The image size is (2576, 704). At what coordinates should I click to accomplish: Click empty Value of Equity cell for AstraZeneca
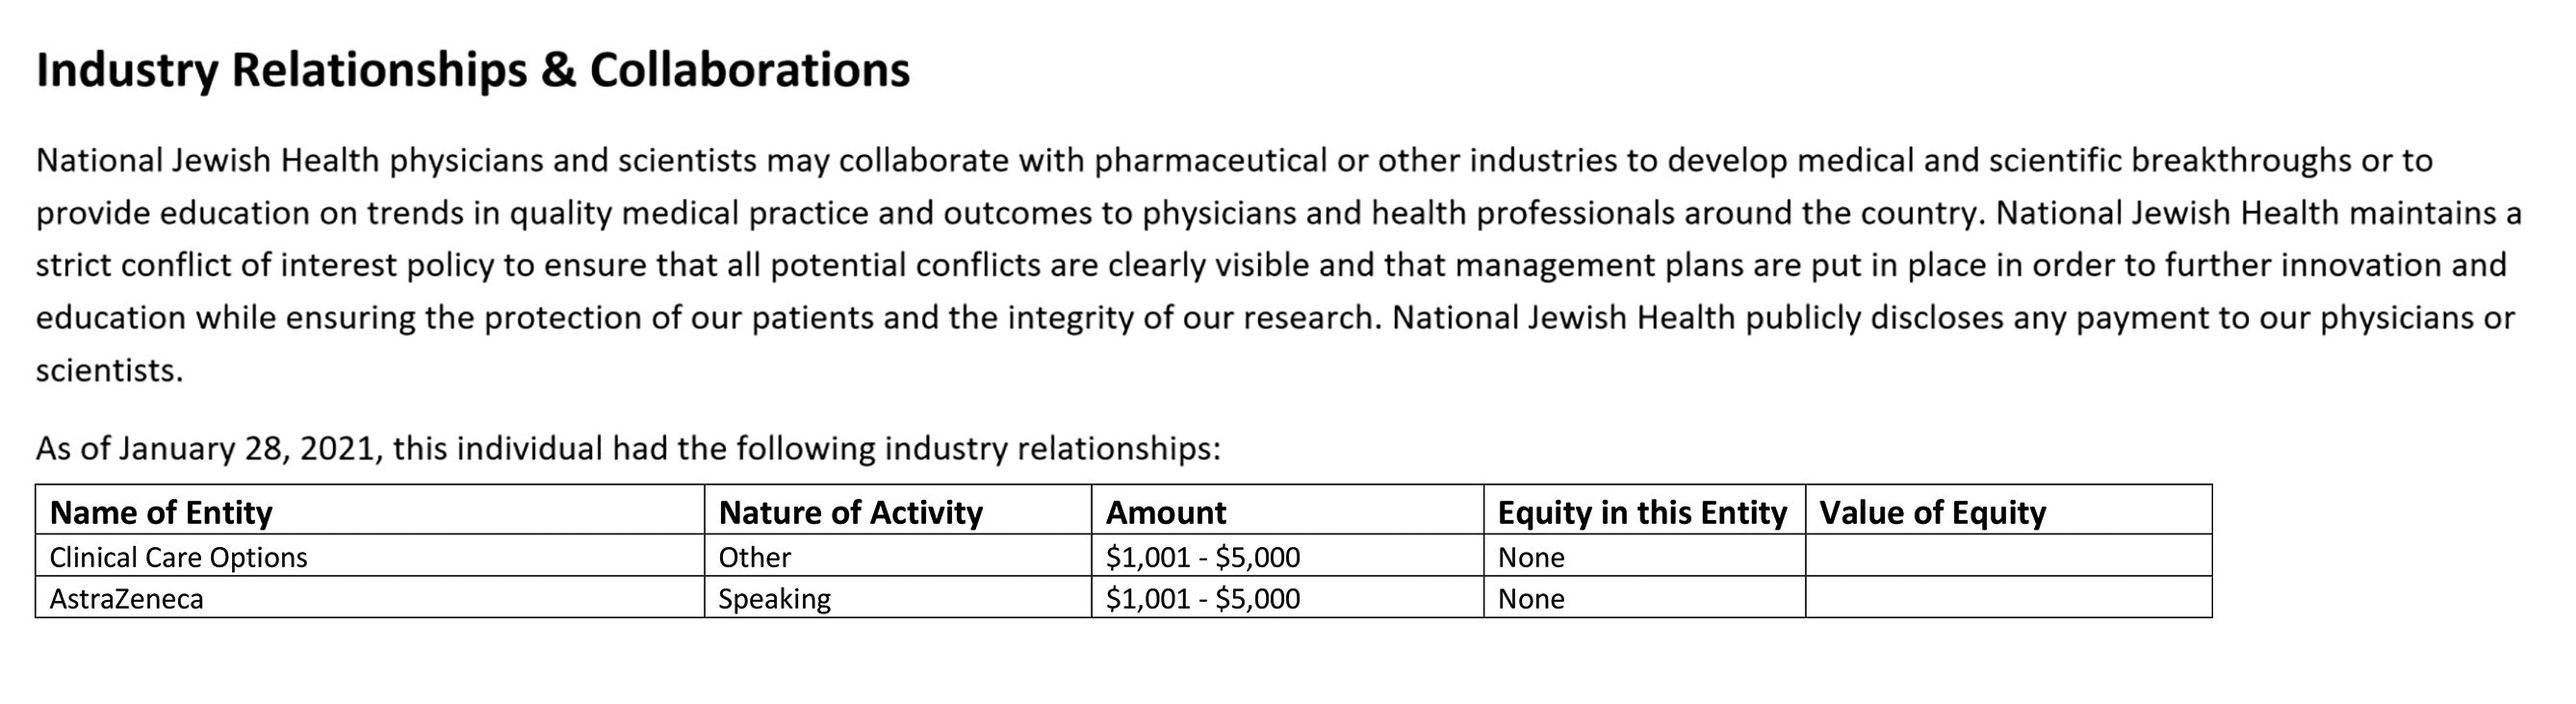(x=2009, y=598)
